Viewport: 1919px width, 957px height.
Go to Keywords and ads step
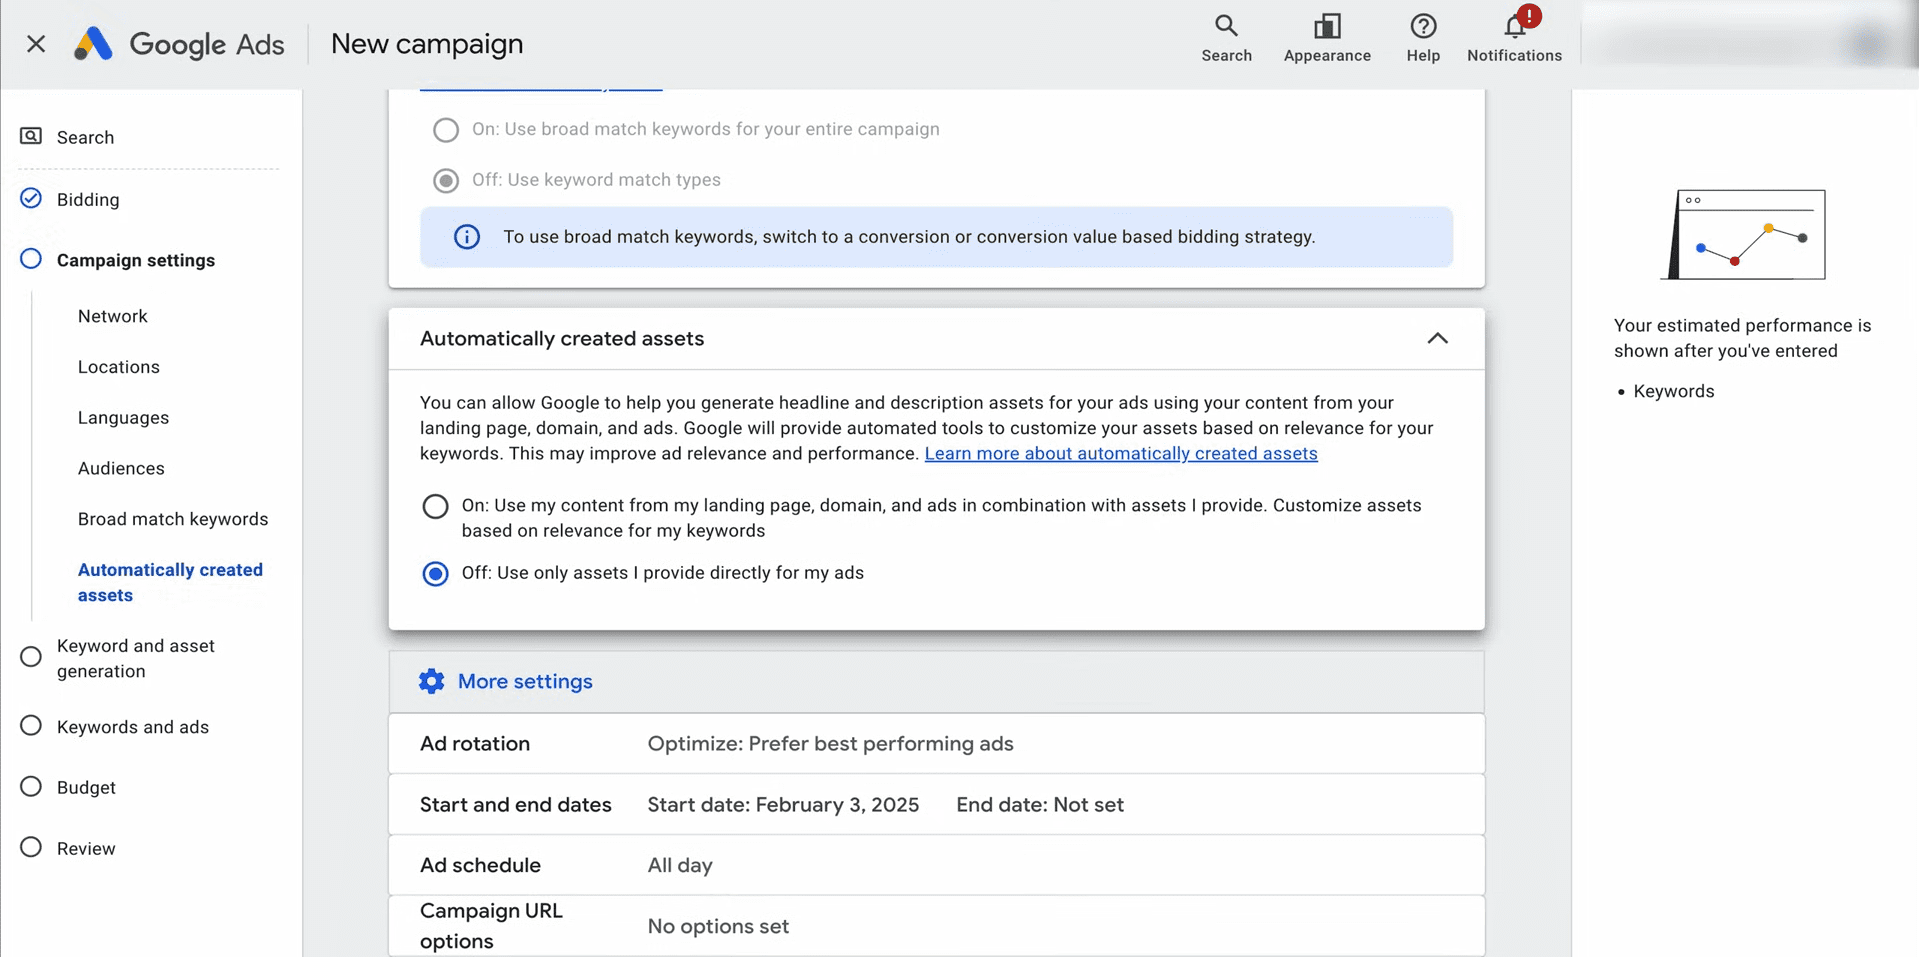[133, 727]
